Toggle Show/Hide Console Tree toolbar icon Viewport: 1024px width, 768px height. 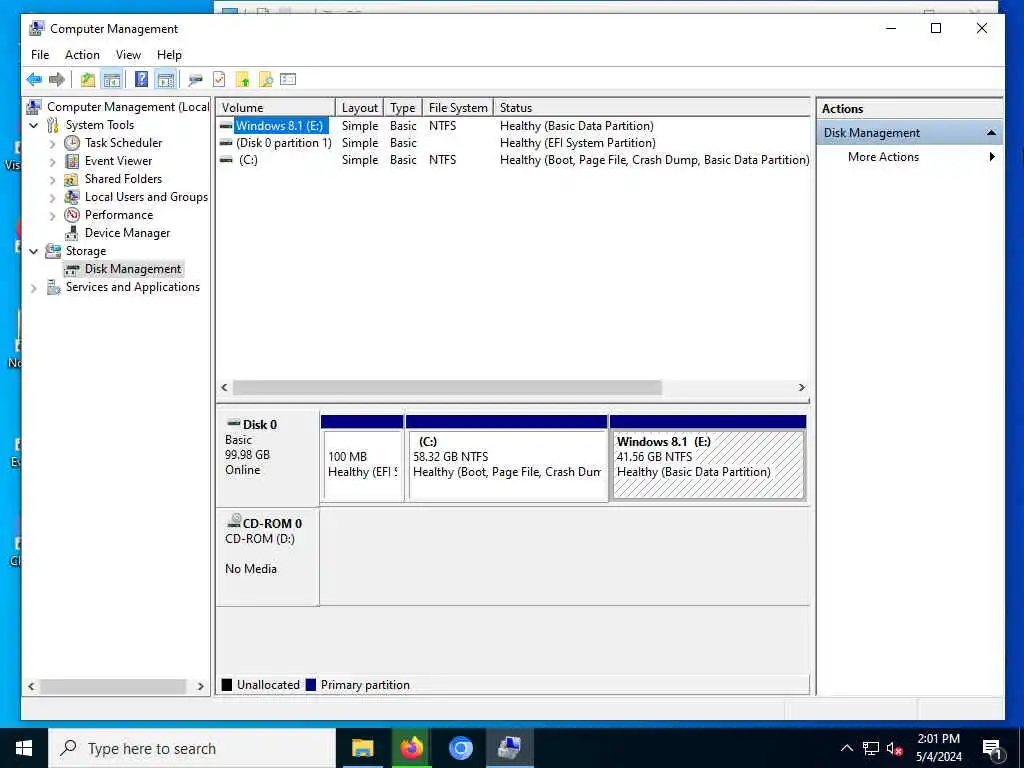tap(112, 80)
